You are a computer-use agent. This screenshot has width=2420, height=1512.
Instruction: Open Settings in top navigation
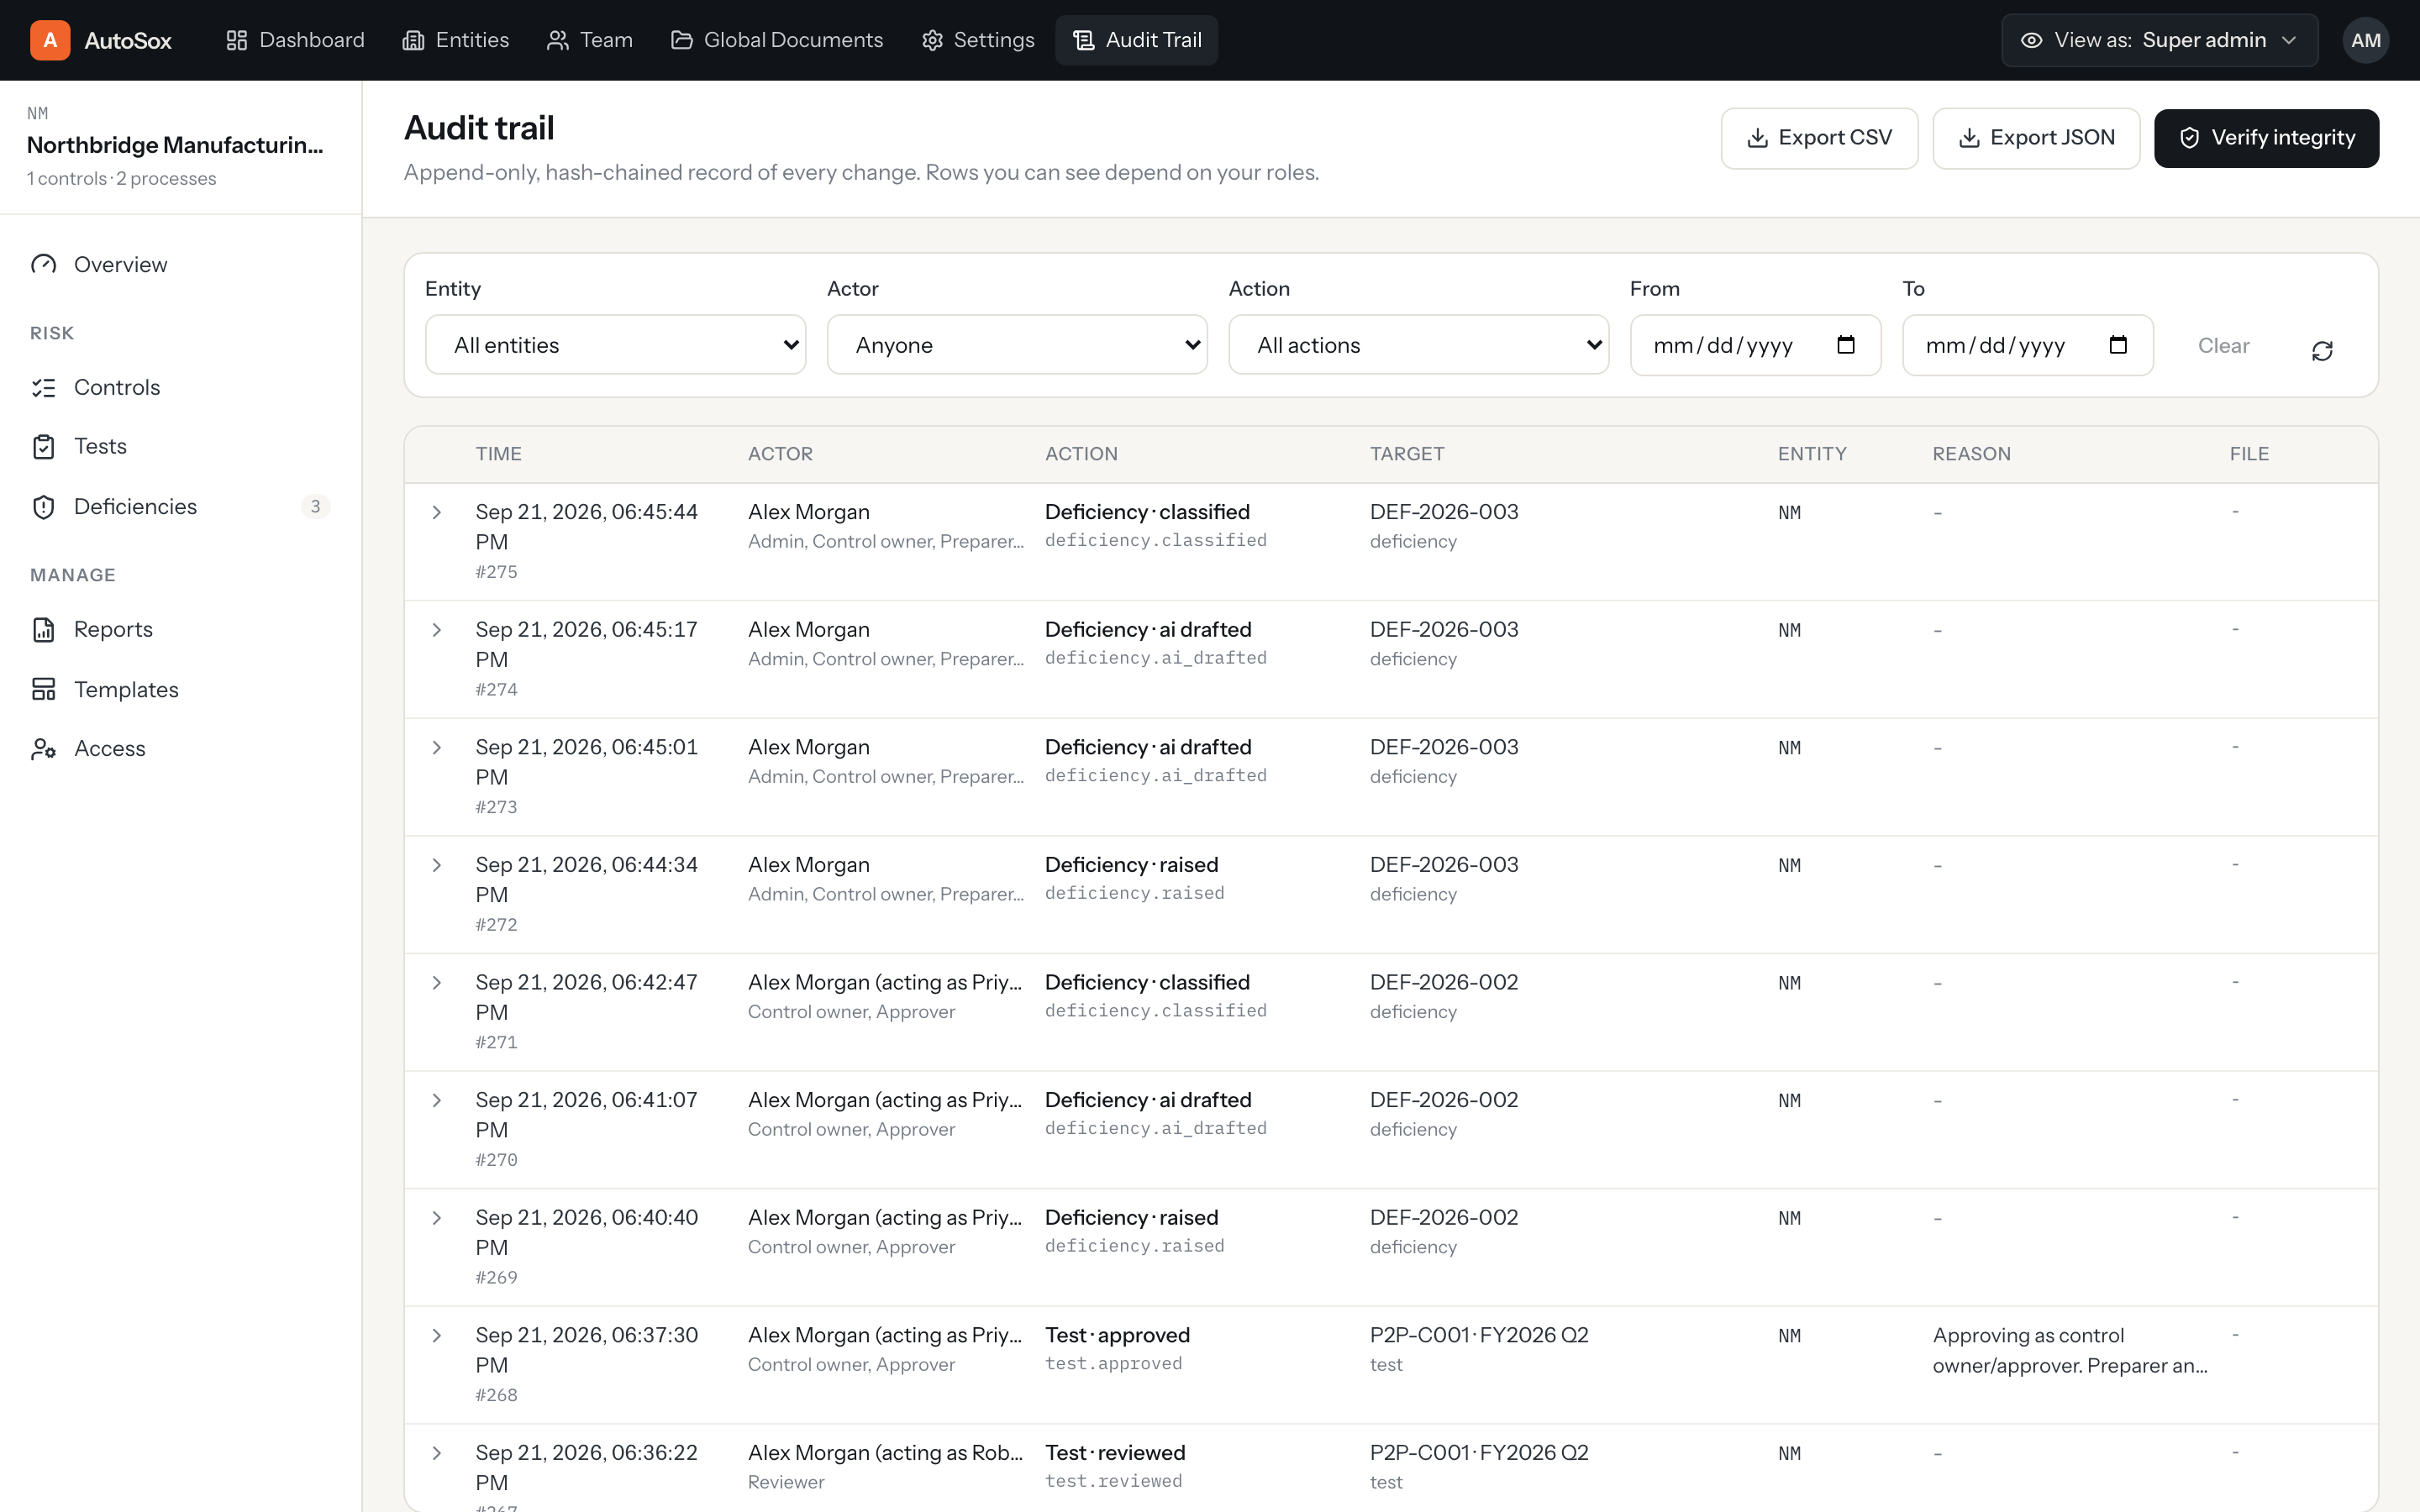(x=978, y=40)
